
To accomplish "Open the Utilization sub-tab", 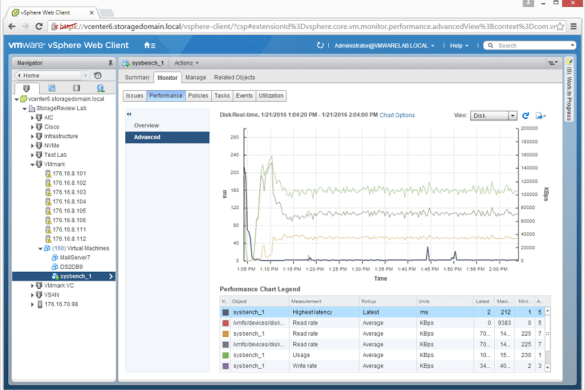I will coord(271,96).
